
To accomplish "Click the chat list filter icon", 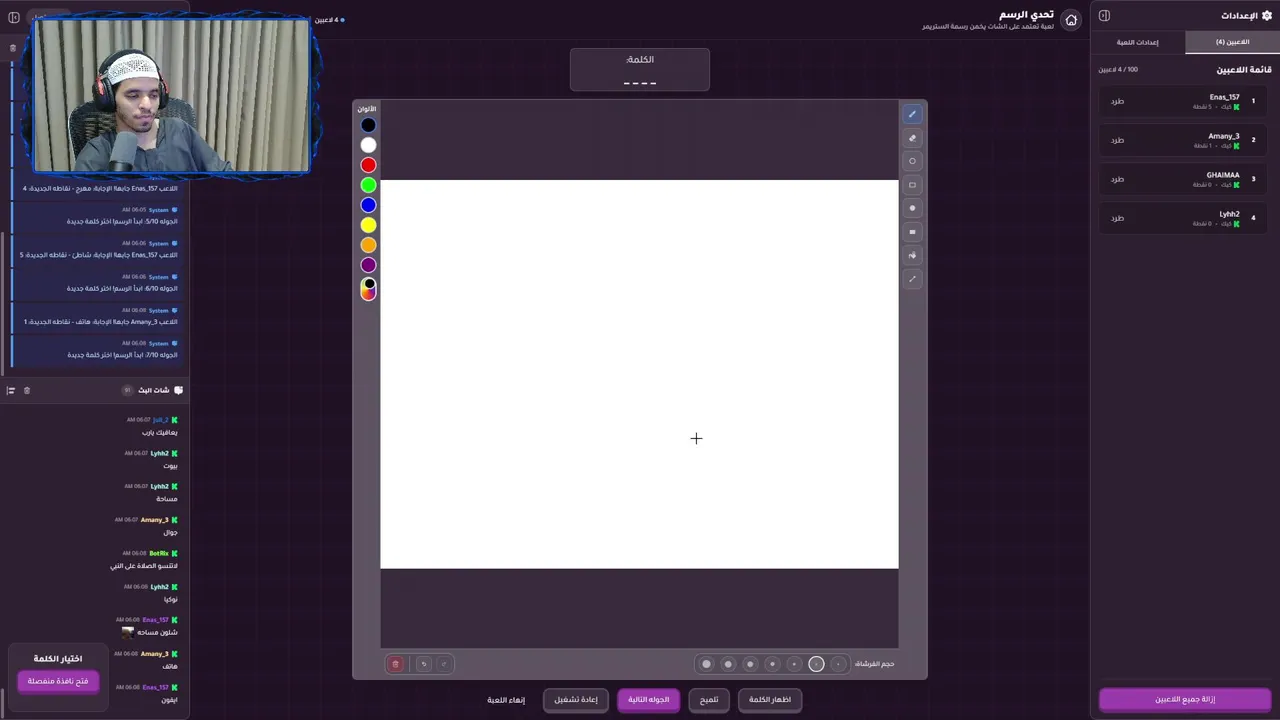I will coord(11,390).
